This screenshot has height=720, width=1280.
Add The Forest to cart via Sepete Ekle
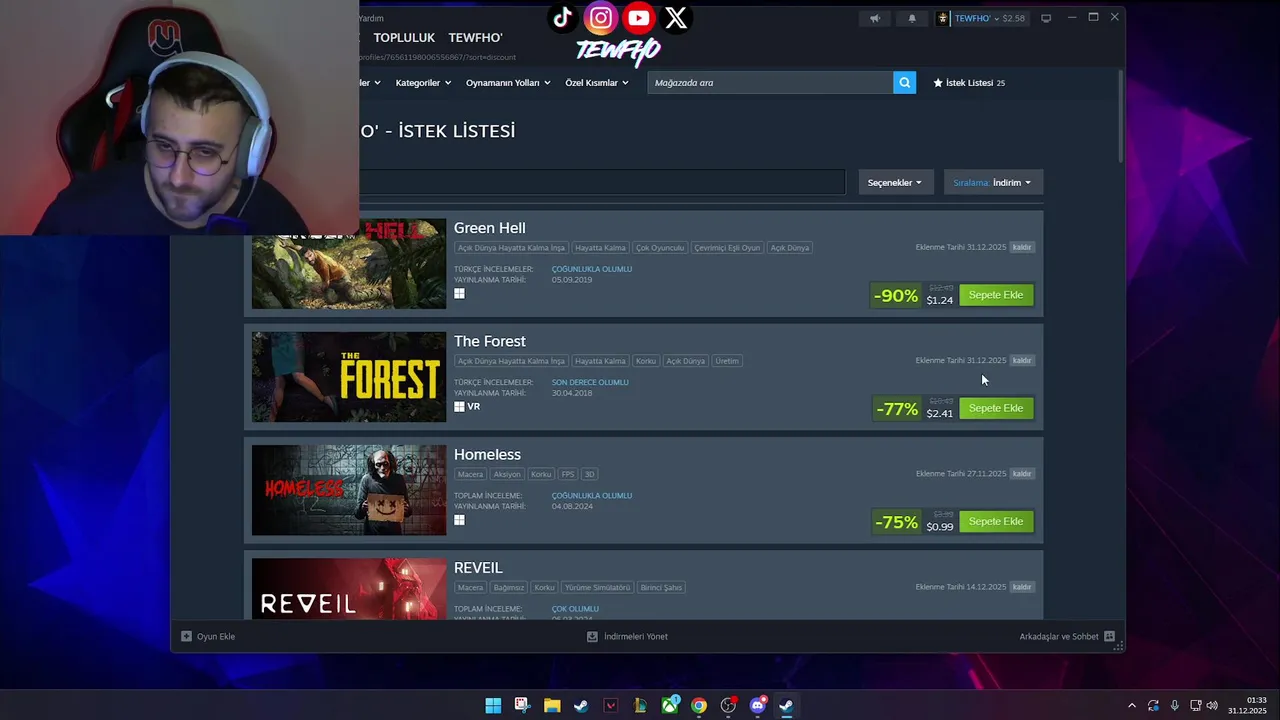point(996,408)
